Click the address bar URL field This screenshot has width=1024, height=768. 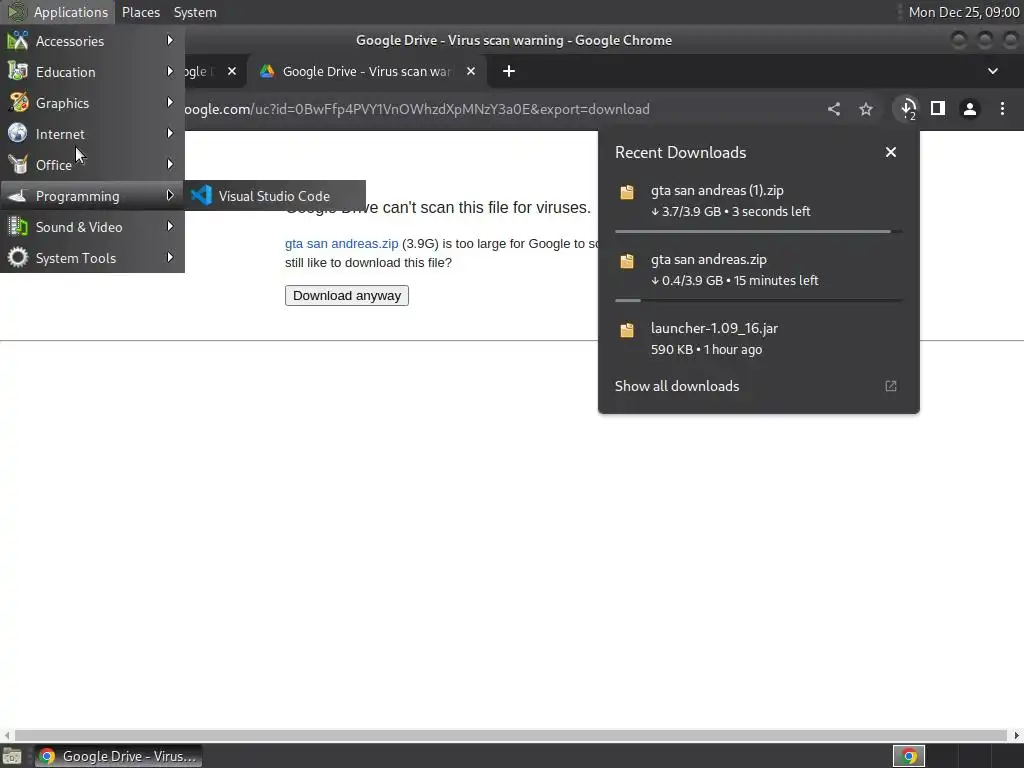coord(418,109)
